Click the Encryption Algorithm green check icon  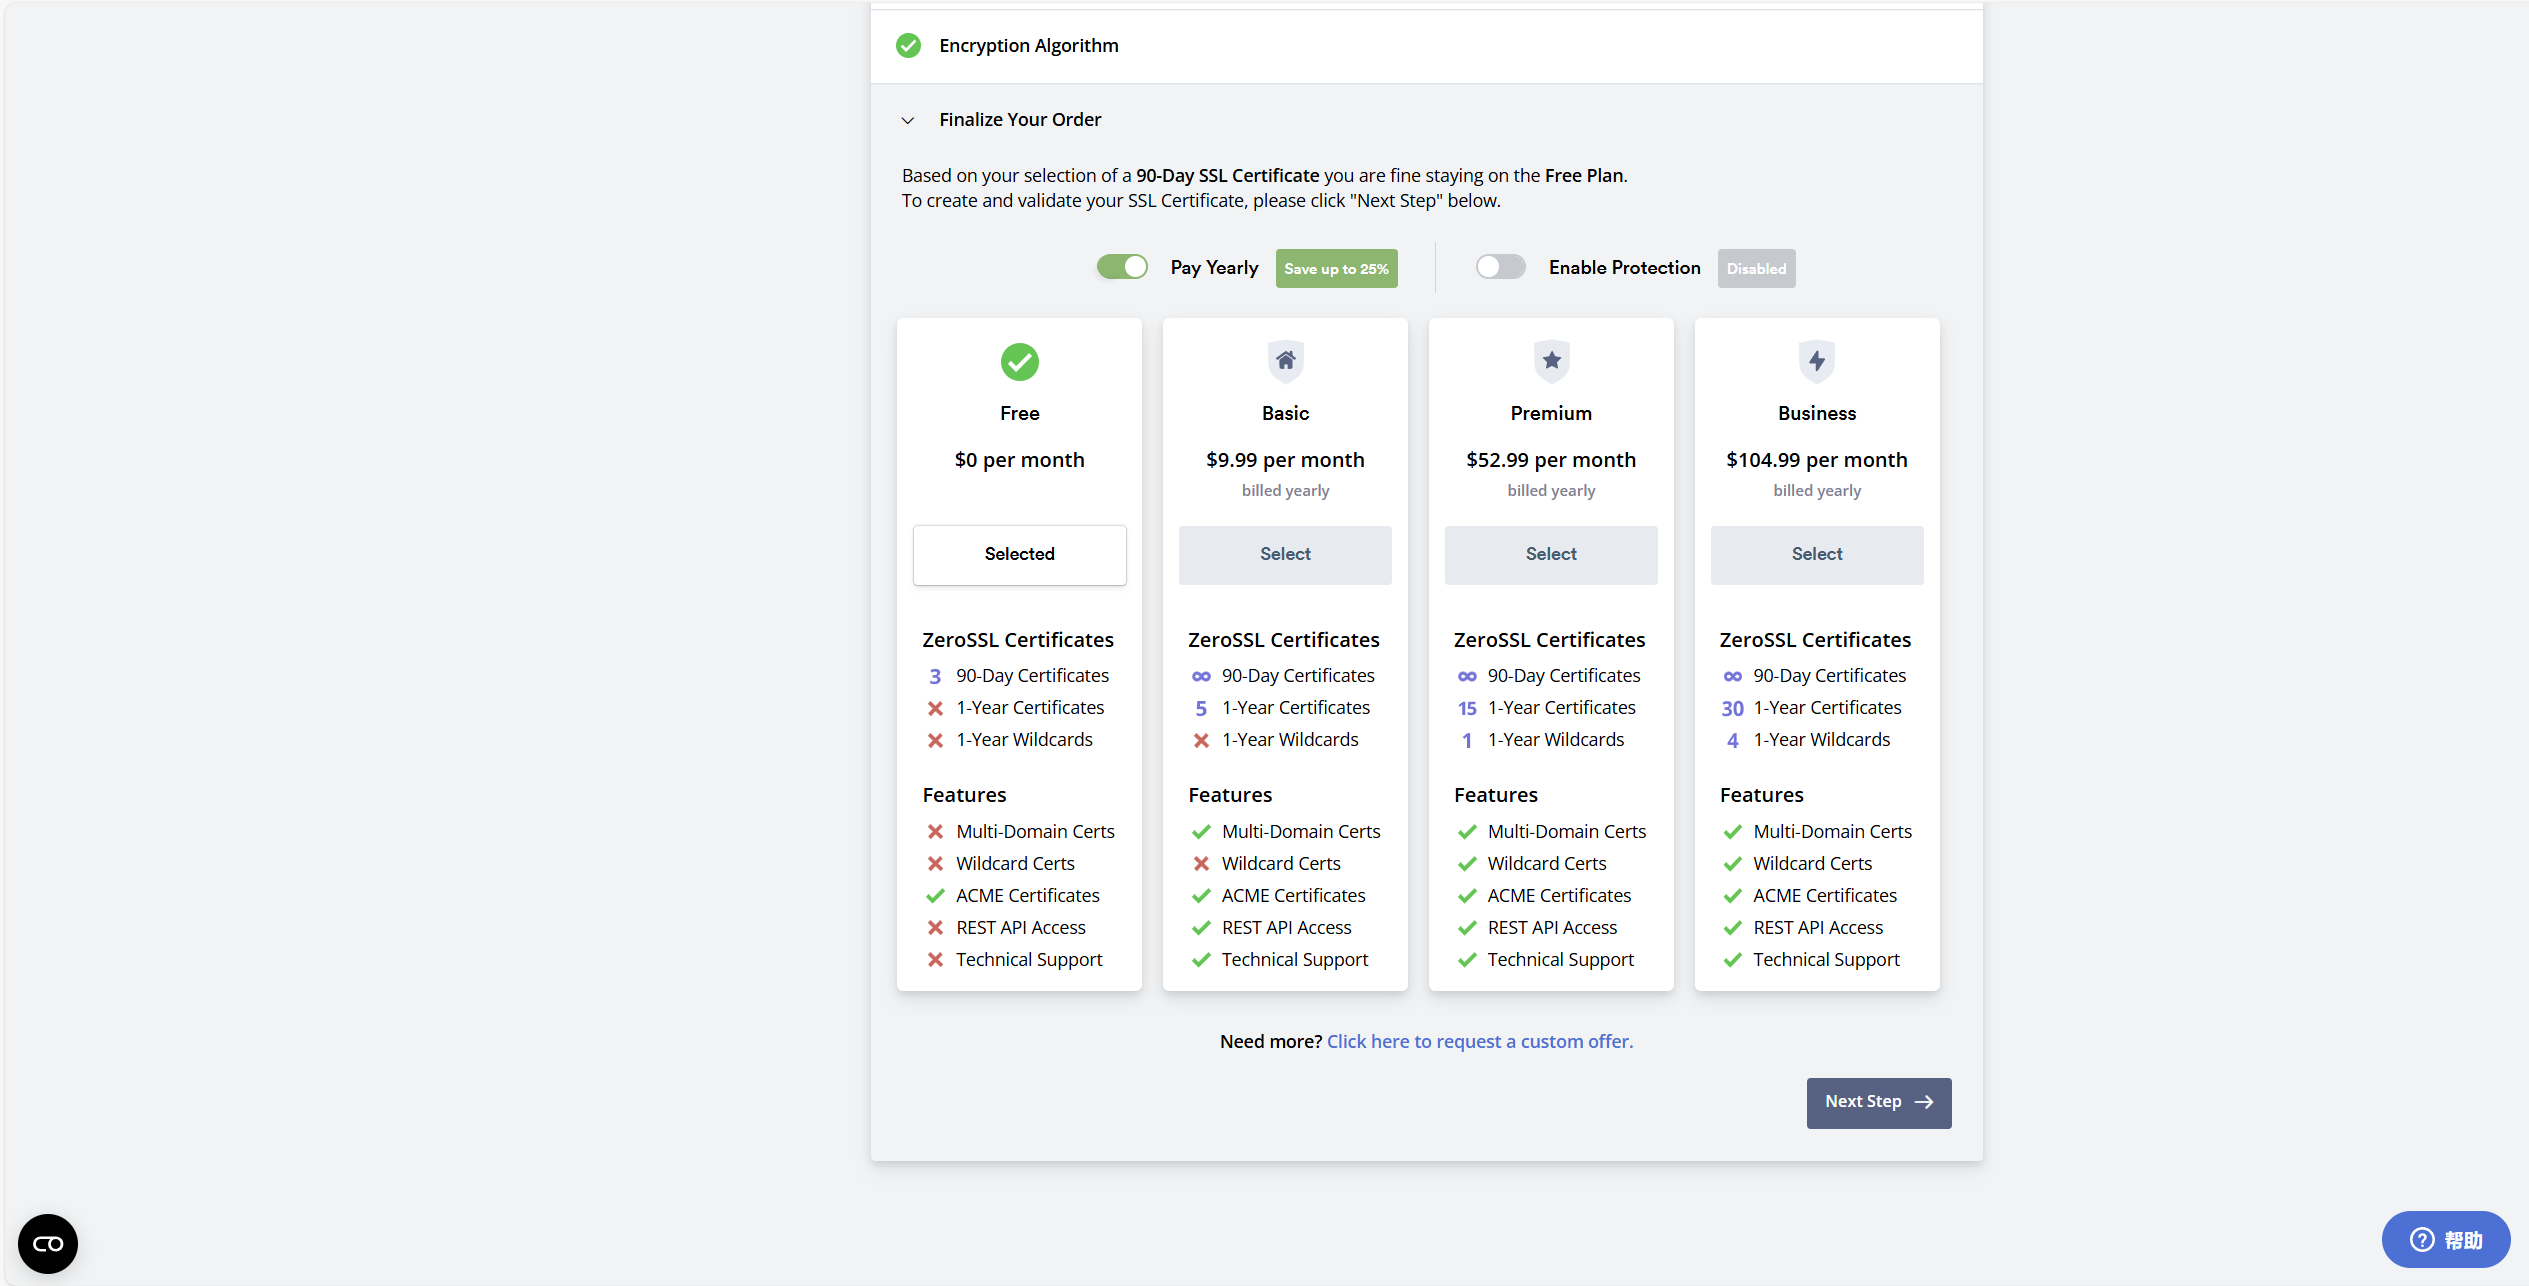tap(908, 46)
